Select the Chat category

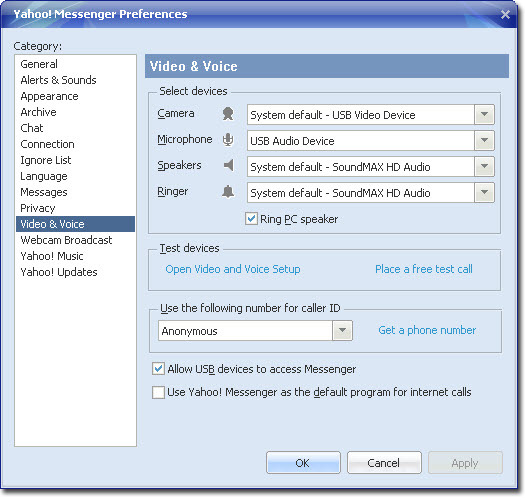point(75,128)
